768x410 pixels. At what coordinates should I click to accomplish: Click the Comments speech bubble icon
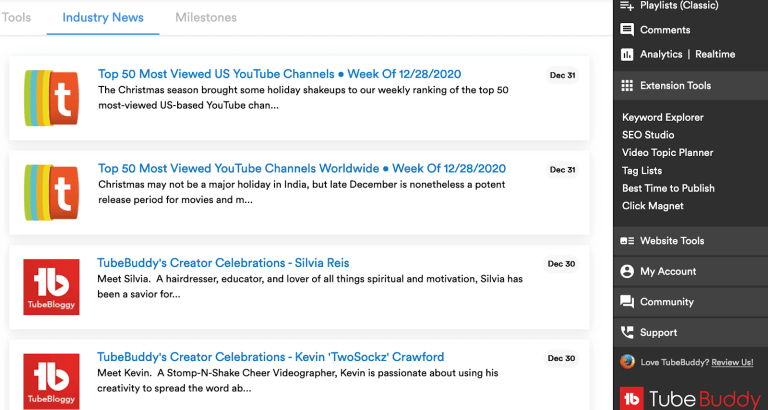point(627,30)
